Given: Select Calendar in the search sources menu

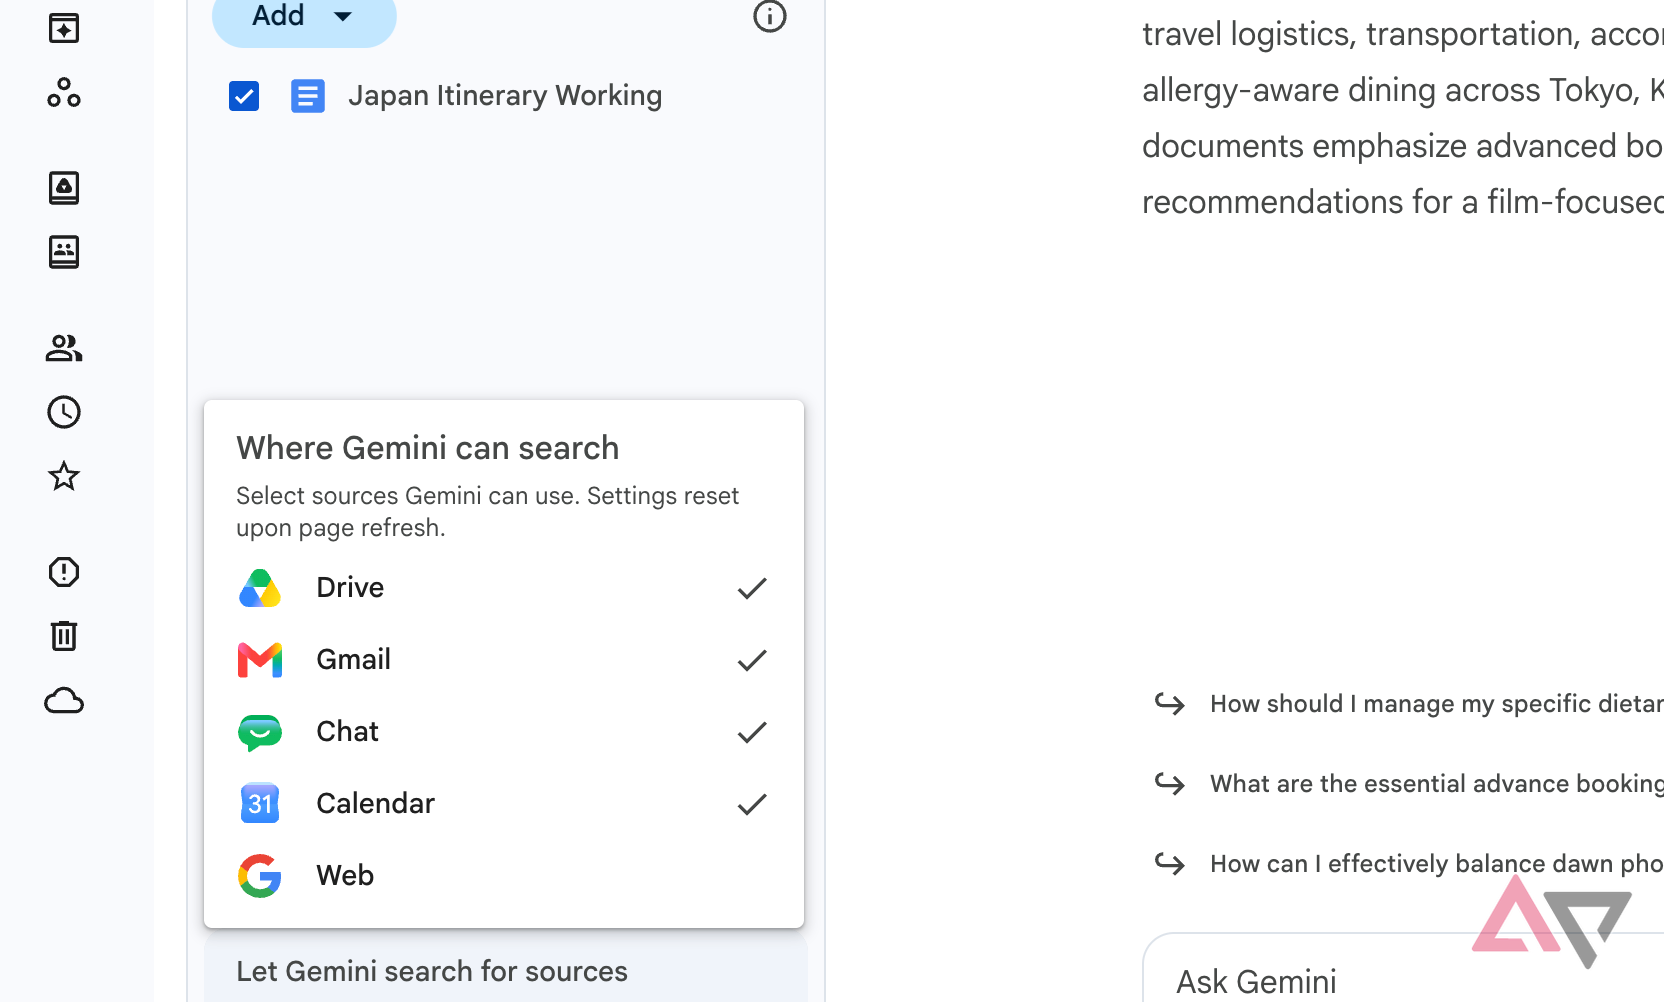Looking at the screenshot, I should point(504,804).
